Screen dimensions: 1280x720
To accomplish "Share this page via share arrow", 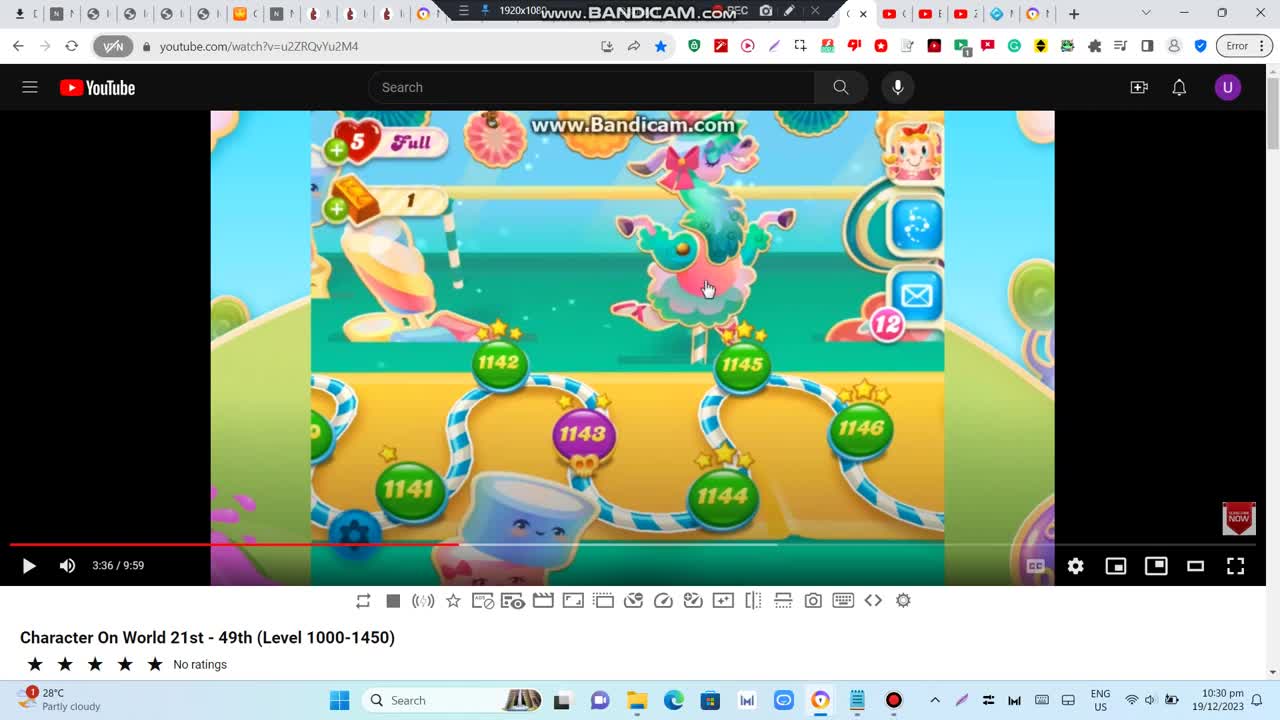I will click(633, 46).
